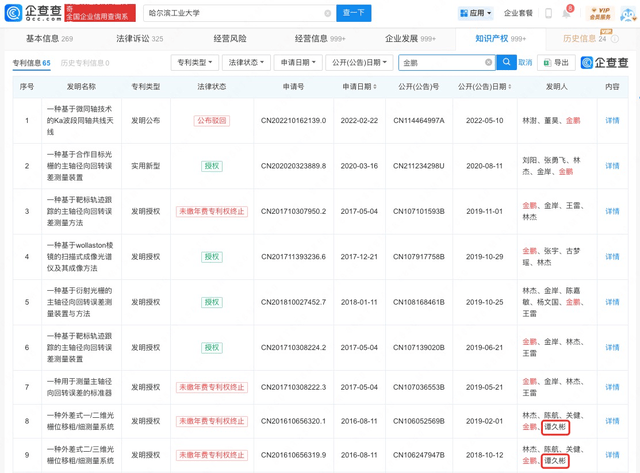Screen dimensions: 640x473
Task: Open the 申请日期 filter dropdown
Action: pos(297,62)
